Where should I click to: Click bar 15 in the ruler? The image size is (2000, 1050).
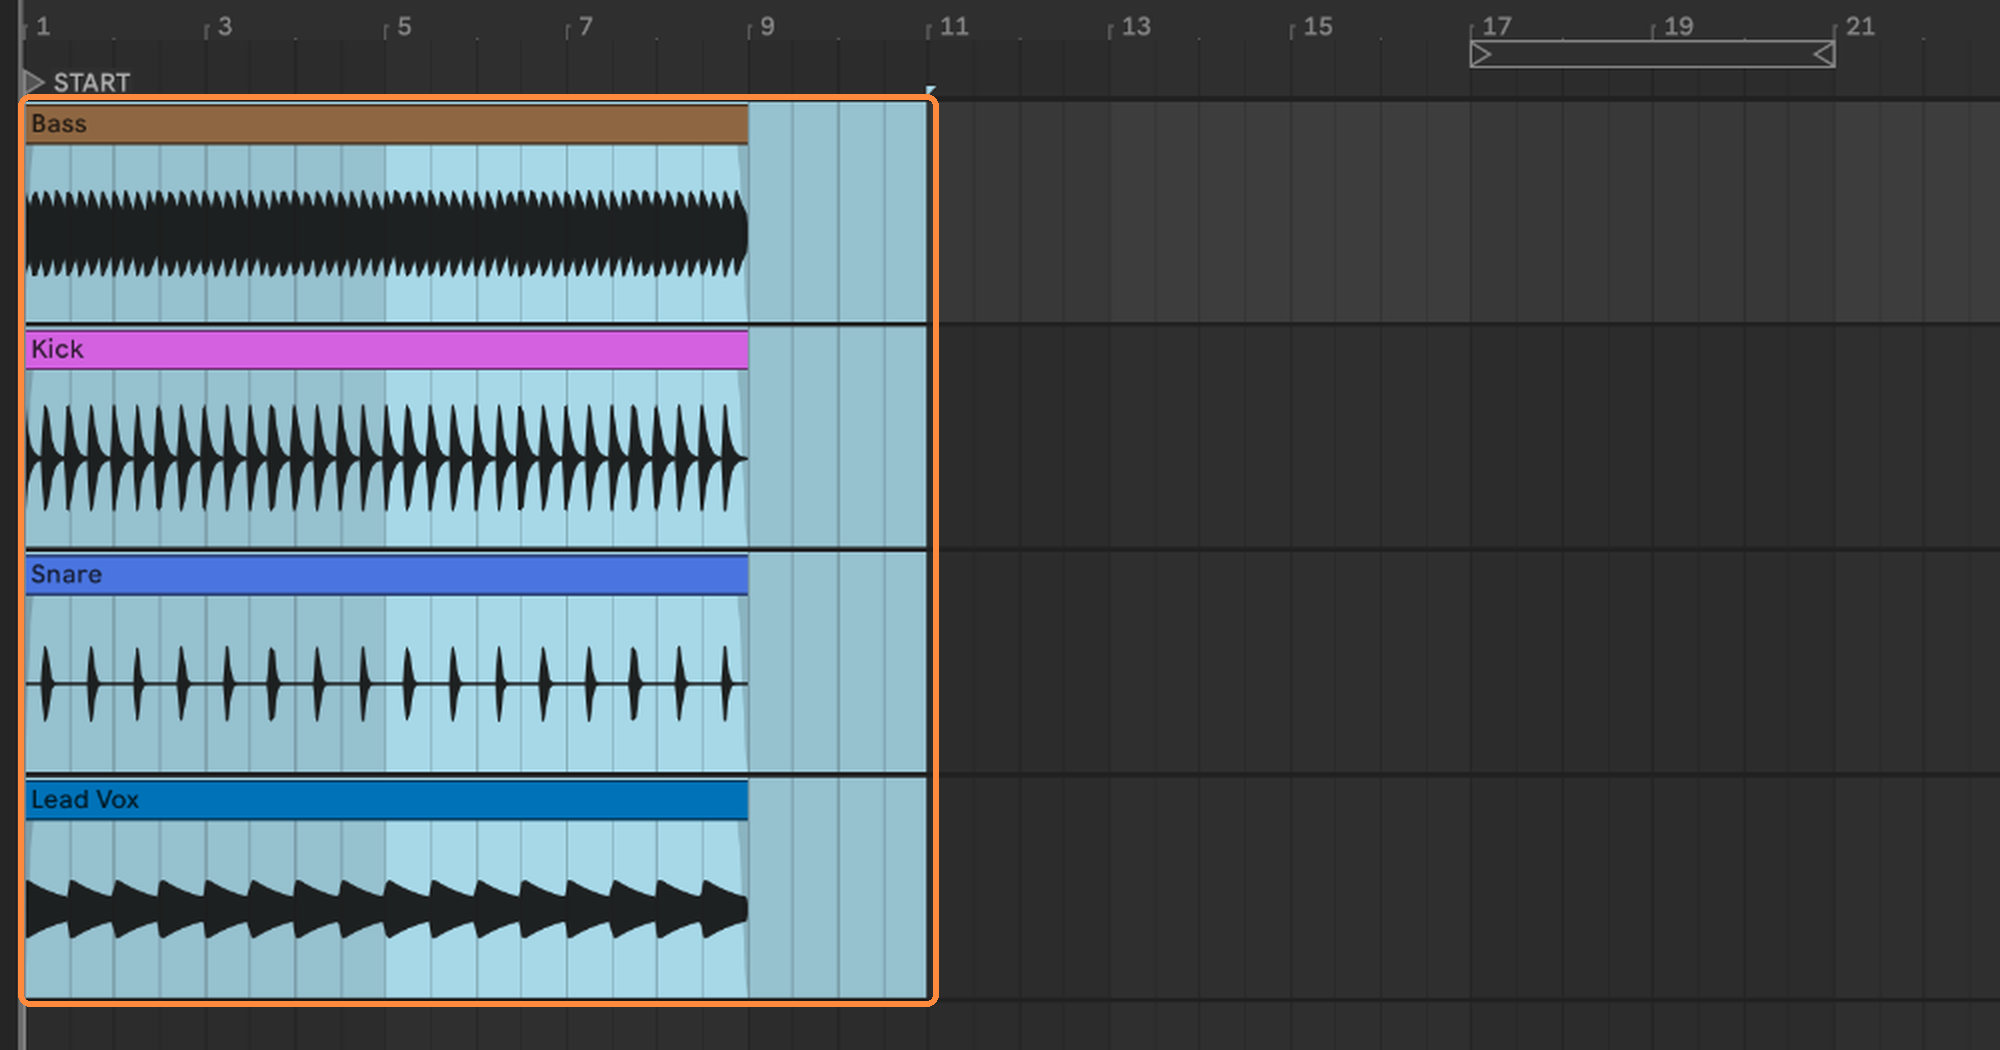(1318, 27)
